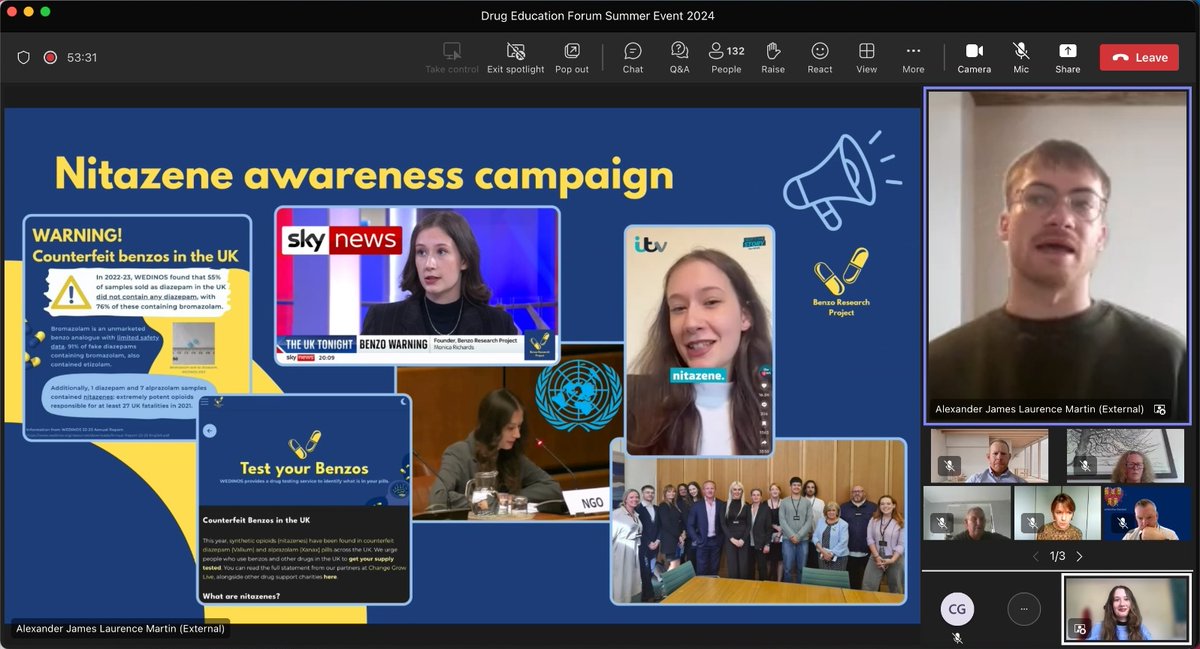Click the red recording indicator
Screen dimensions: 1200x649
click(x=50, y=58)
